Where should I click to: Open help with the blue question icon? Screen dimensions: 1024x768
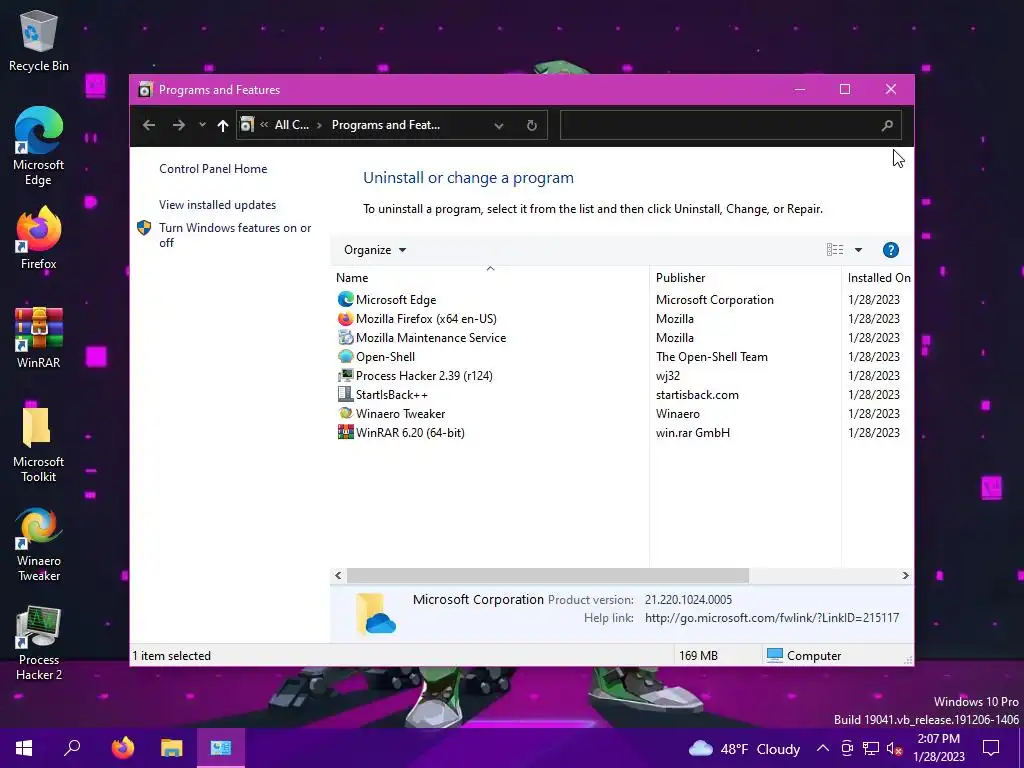(891, 249)
